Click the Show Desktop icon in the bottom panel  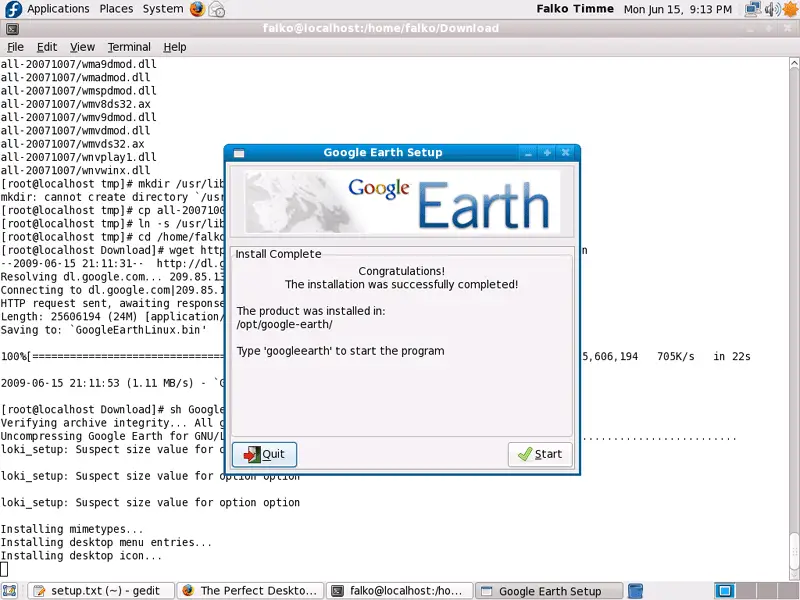click(11, 591)
